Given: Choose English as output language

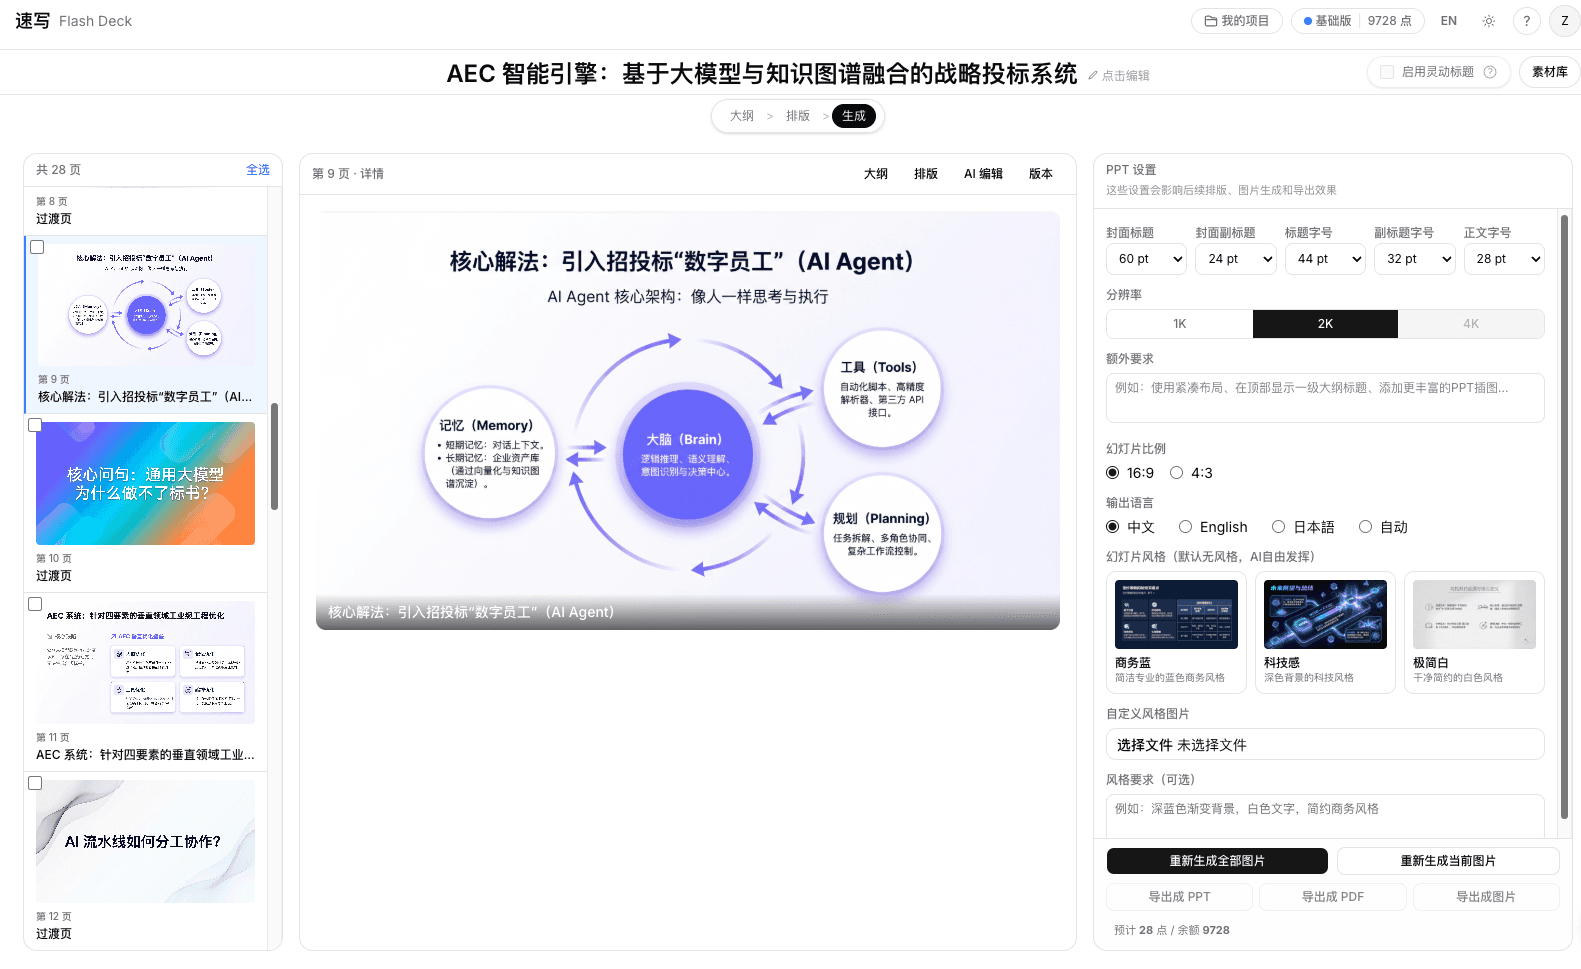Looking at the screenshot, I should coord(1185,527).
